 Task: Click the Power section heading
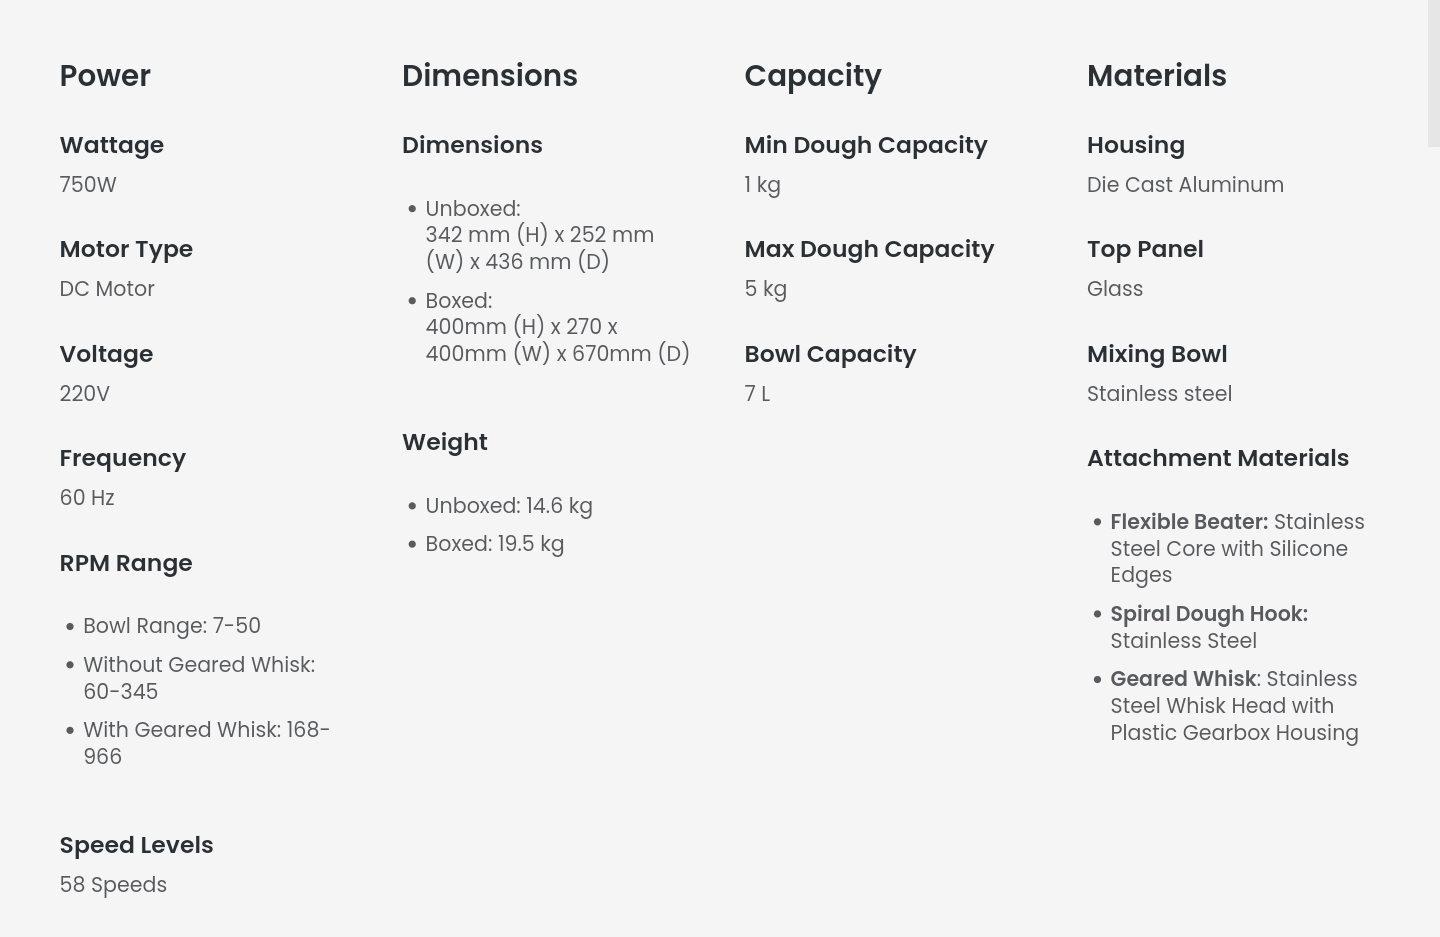coord(105,76)
